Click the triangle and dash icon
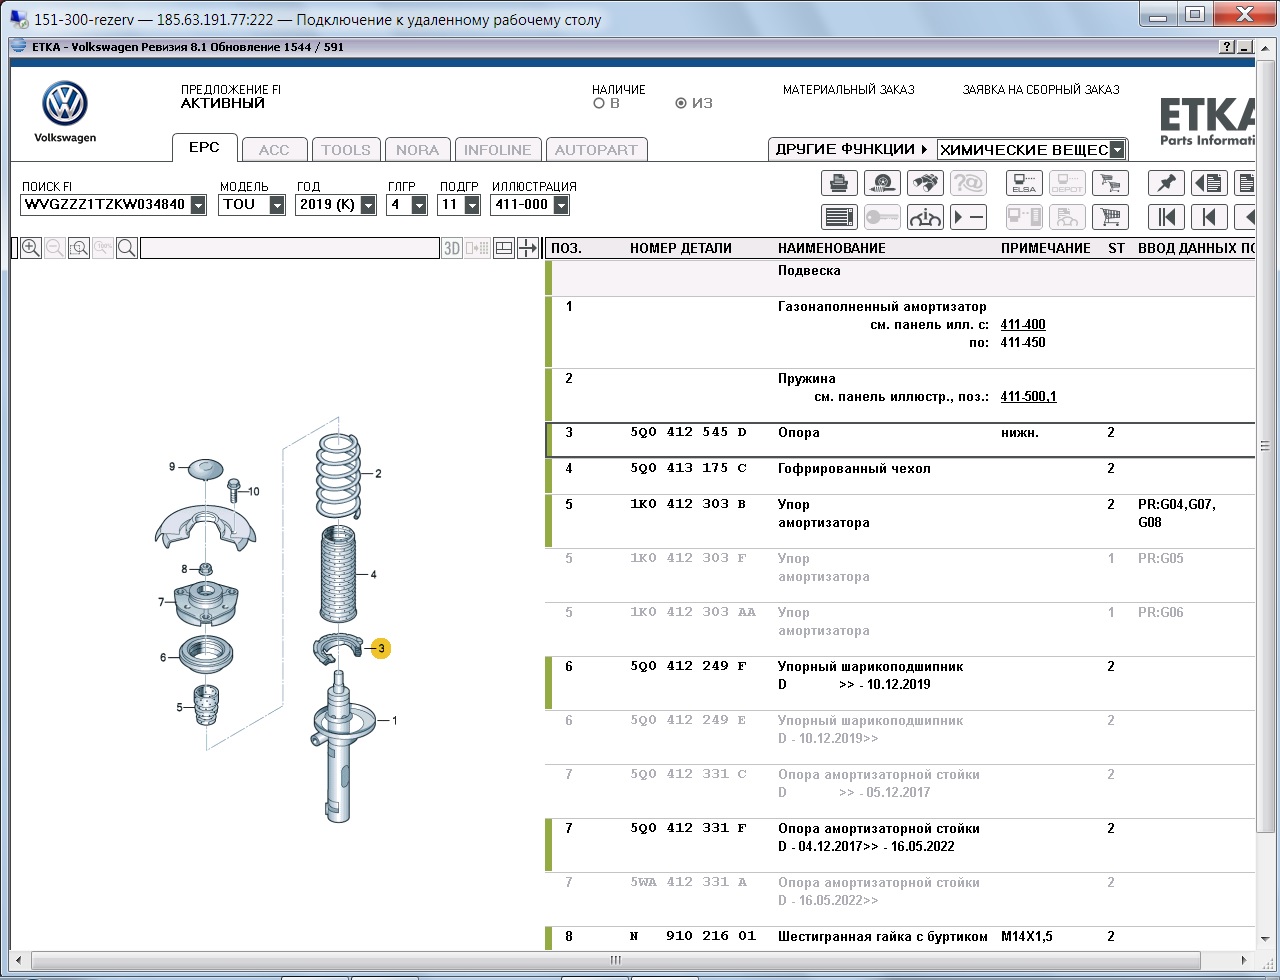The height and width of the screenshot is (980, 1280). pyautogui.click(x=968, y=217)
